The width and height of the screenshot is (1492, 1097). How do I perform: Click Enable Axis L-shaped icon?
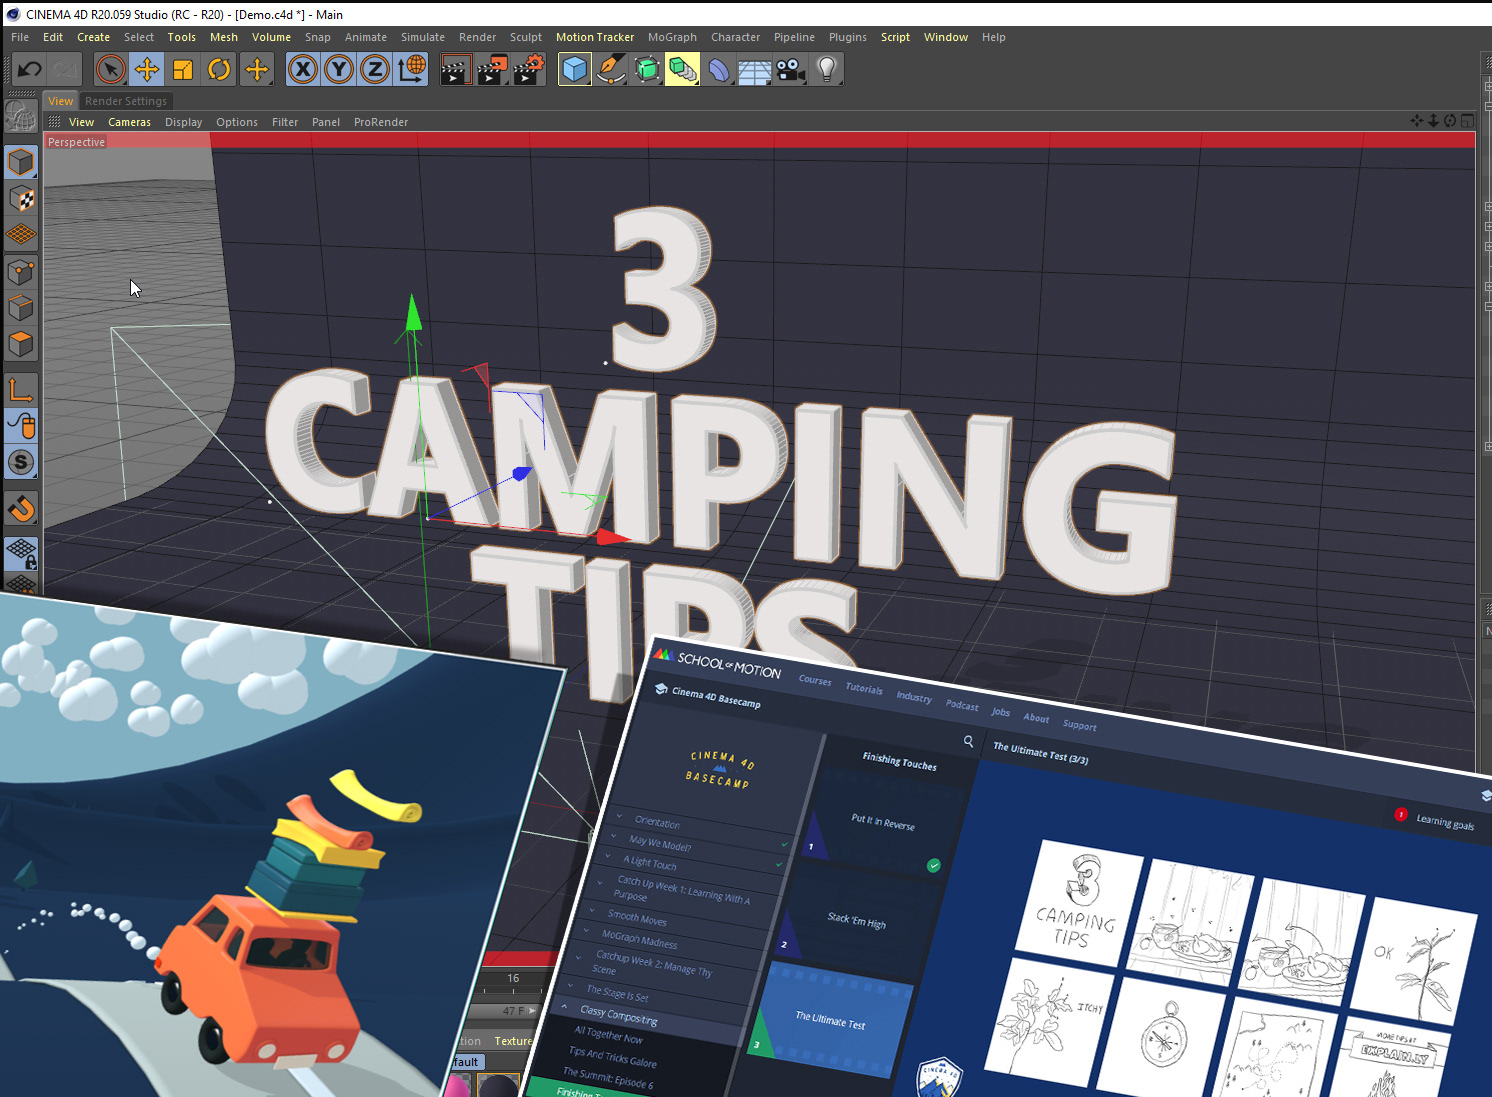tap(21, 390)
